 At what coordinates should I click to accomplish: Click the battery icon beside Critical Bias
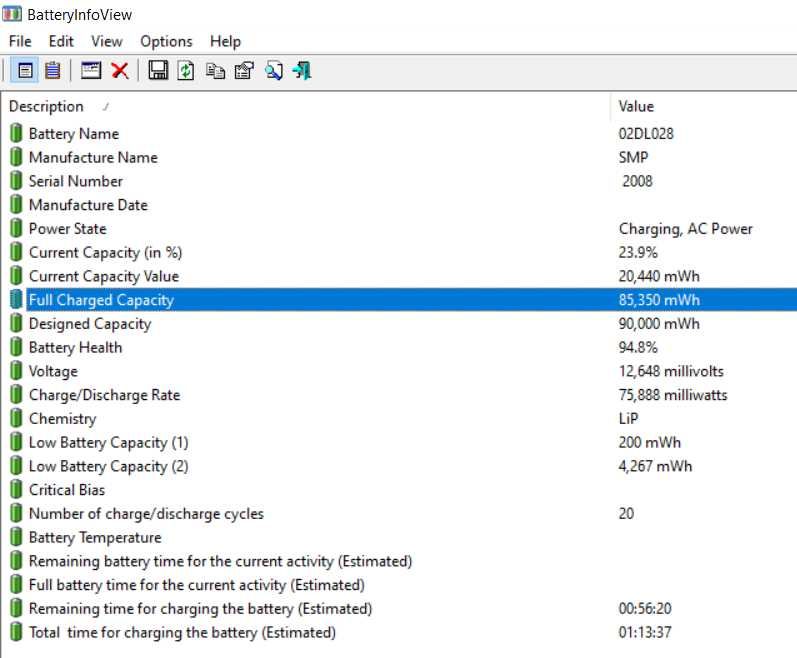point(16,489)
